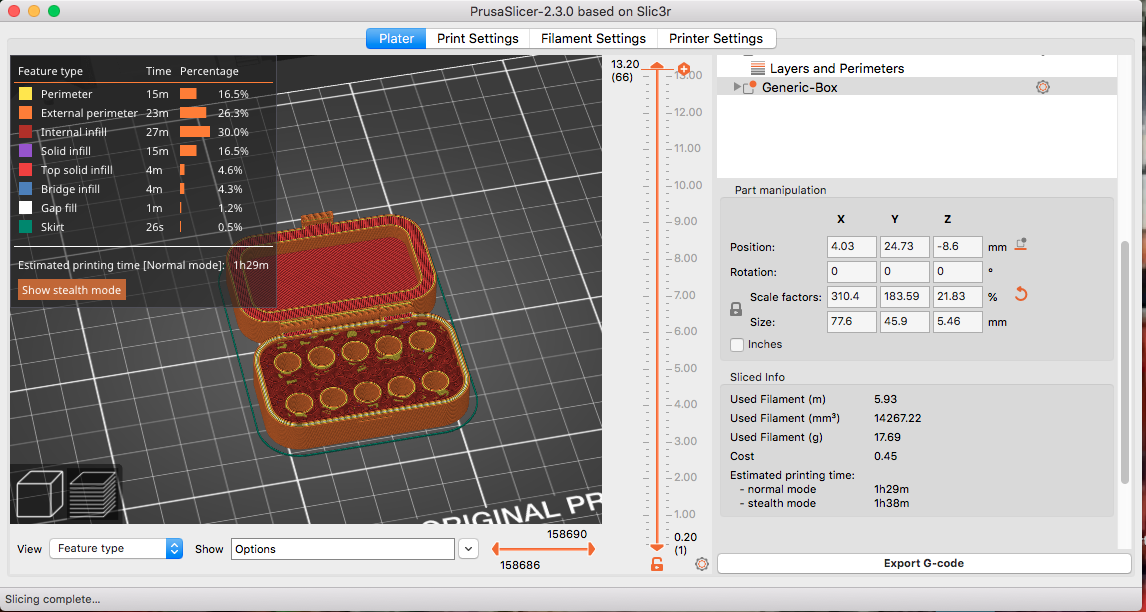
Task: Click the Position Z field
Action: (957, 246)
